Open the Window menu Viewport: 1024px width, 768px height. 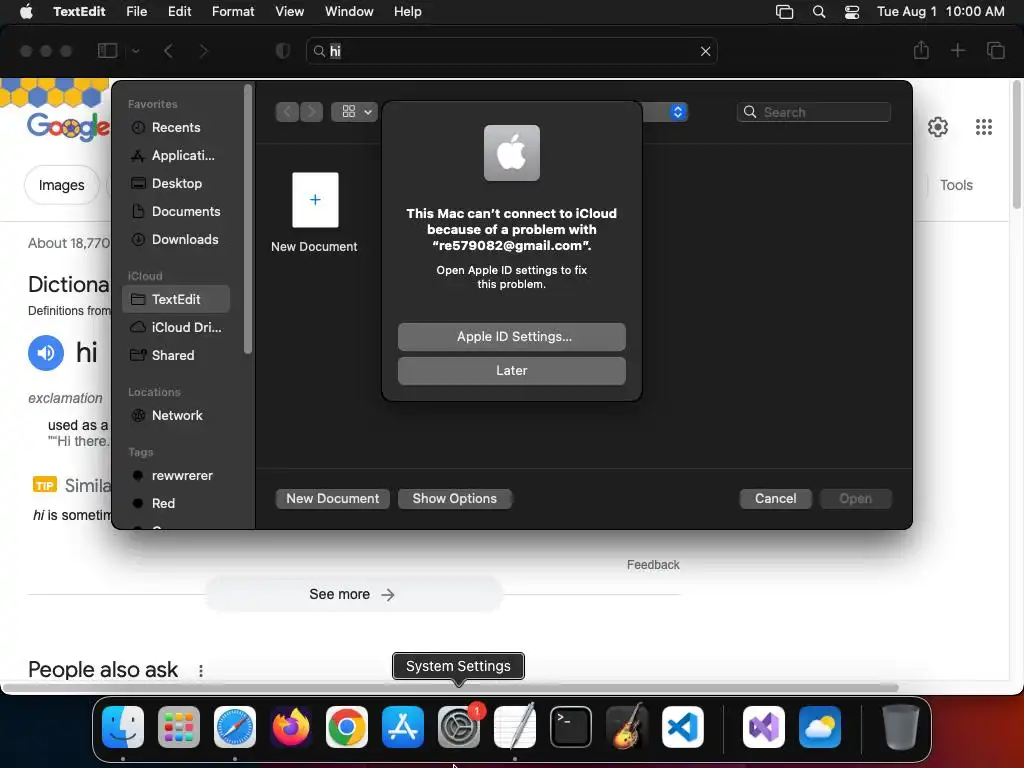tap(349, 11)
